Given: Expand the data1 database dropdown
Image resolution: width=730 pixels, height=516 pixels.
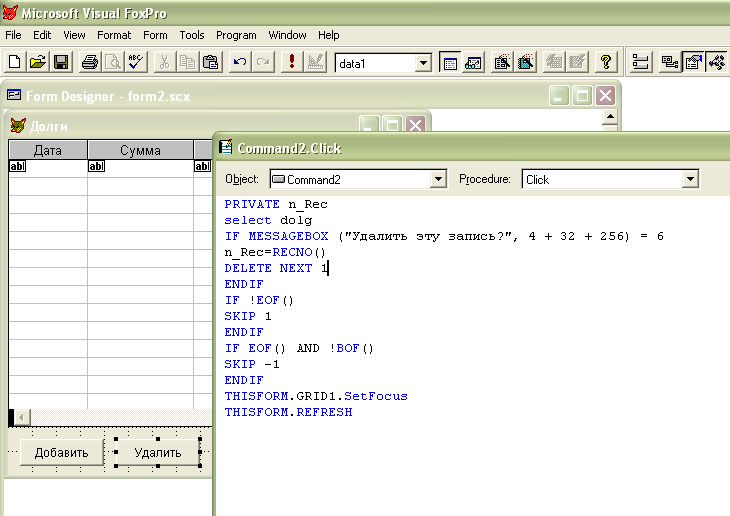Looking at the screenshot, I should point(423,63).
